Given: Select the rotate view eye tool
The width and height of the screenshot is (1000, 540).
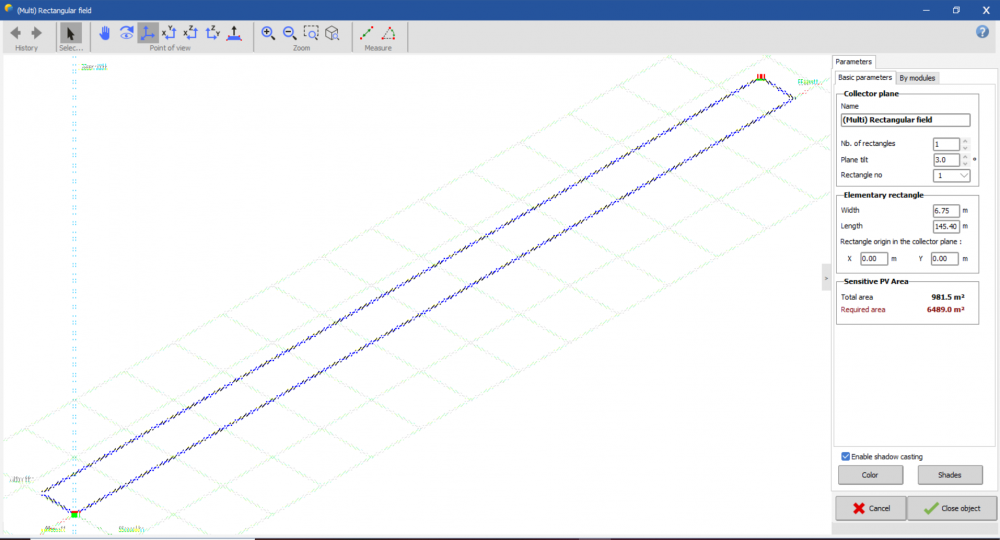Looking at the screenshot, I should 126,33.
